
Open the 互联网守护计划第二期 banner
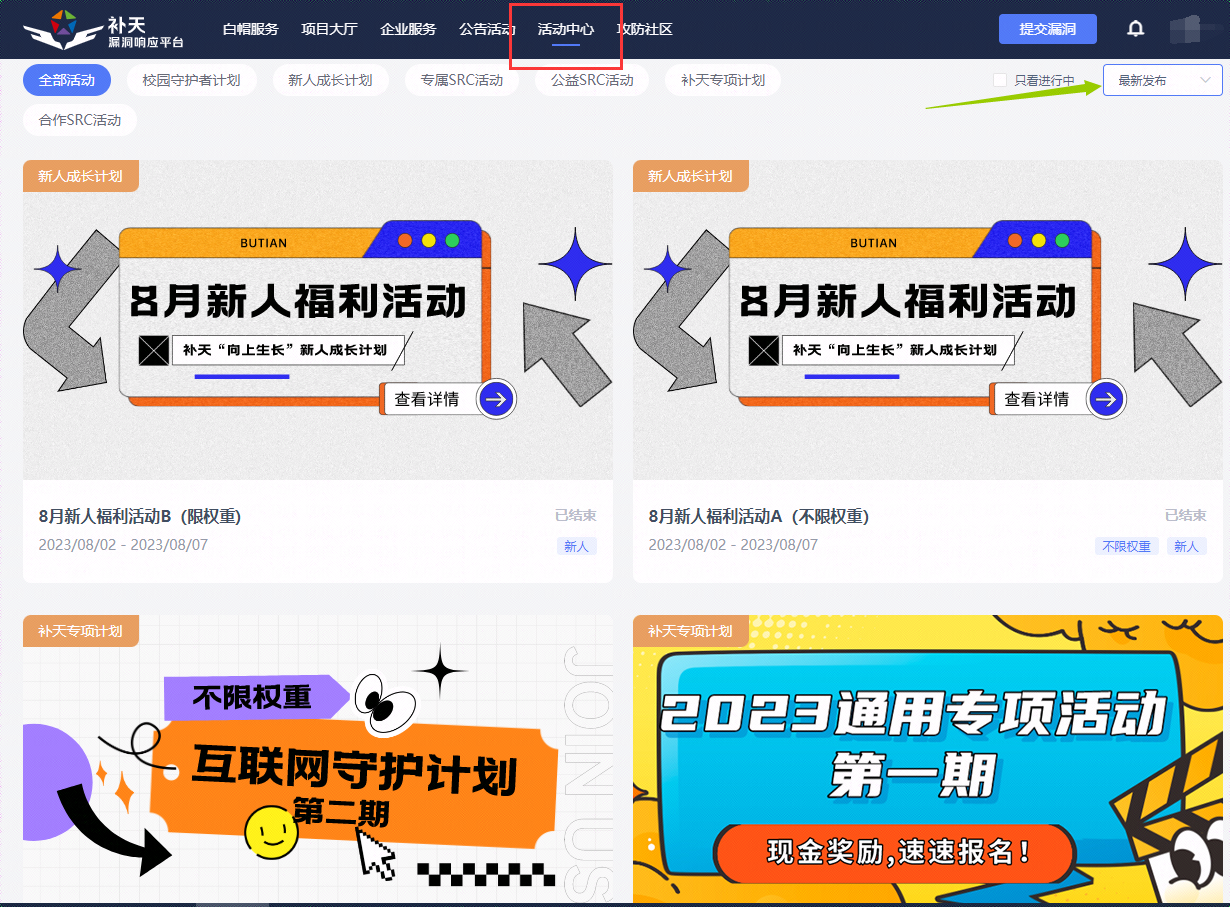point(318,760)
